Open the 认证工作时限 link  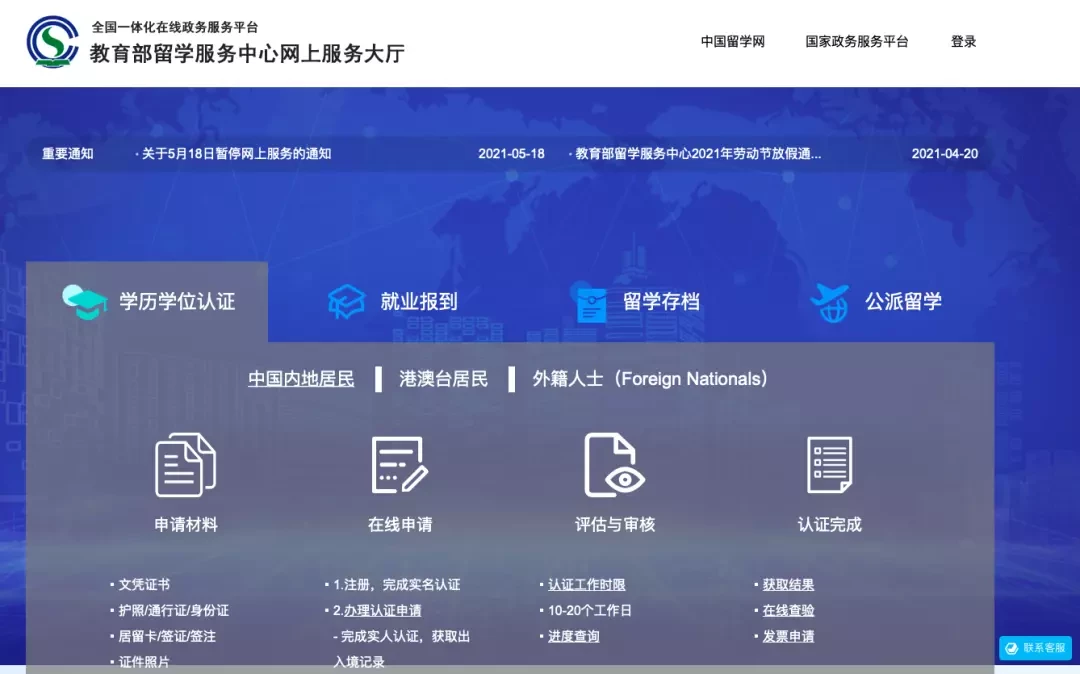587,585
